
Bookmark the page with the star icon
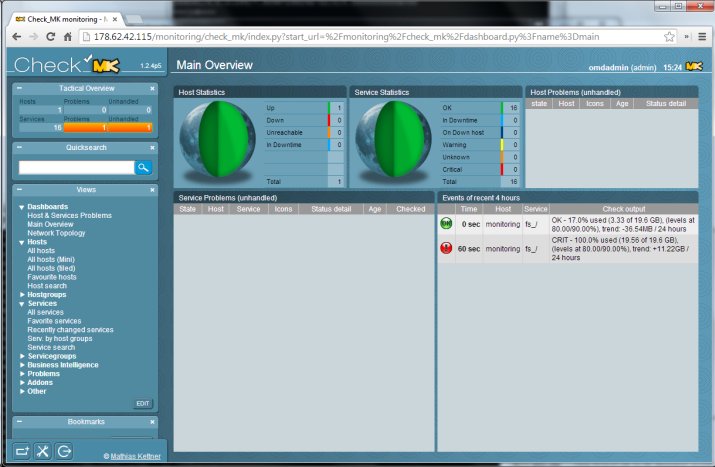tap(669, 37)
